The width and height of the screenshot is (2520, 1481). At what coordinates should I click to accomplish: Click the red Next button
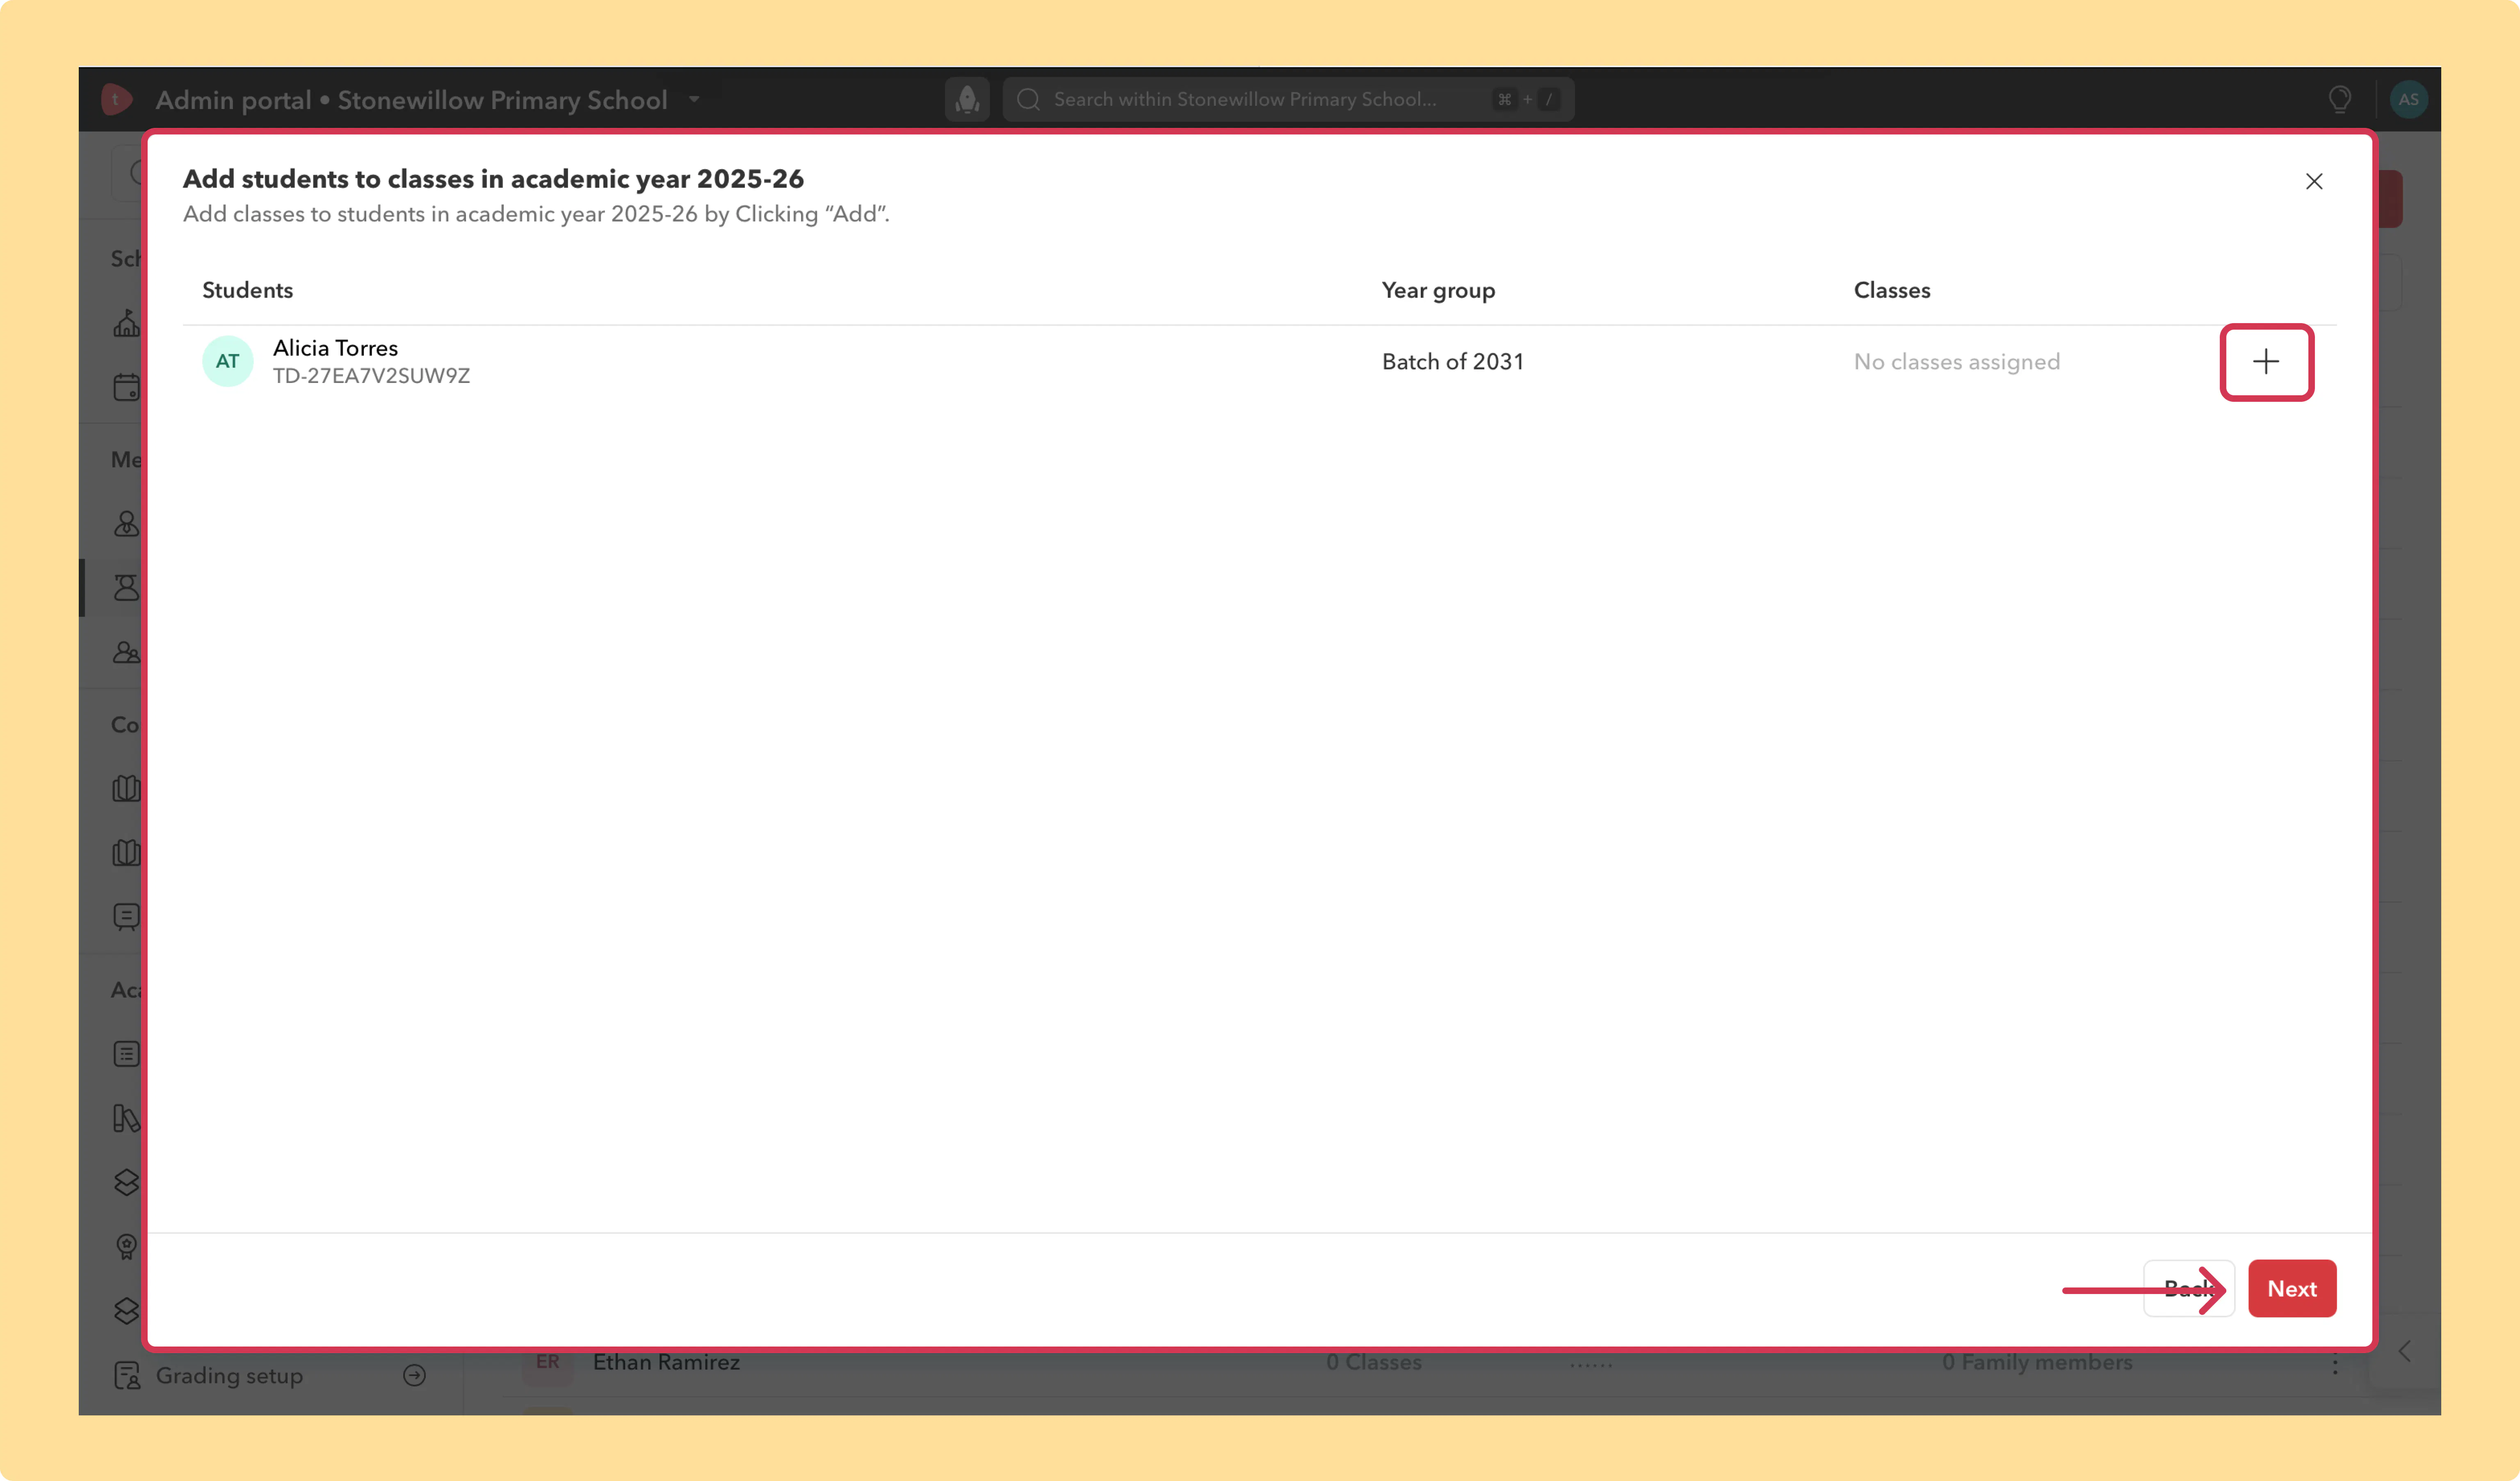pyautogui.click(x=2292, y=1288)
